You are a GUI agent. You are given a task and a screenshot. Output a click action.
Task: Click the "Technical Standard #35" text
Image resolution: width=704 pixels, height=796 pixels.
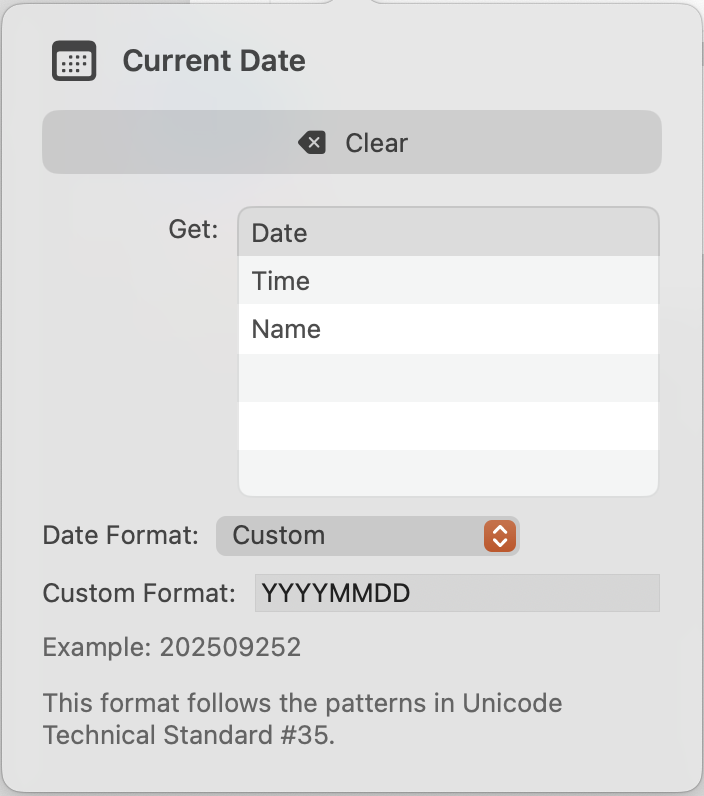point(188,735)
